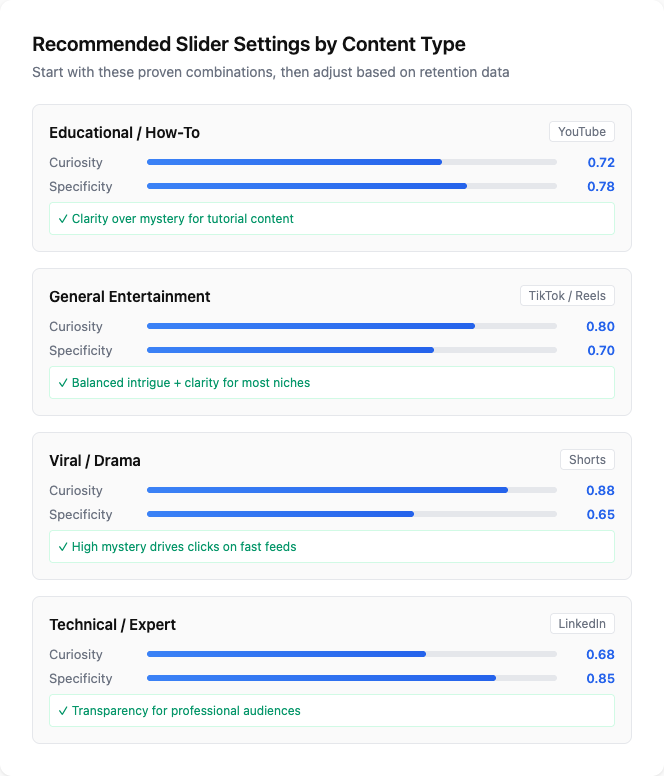The image size is (664, 776).
Task: Click the Specificity label in General Entertainment
Action: 81,350
